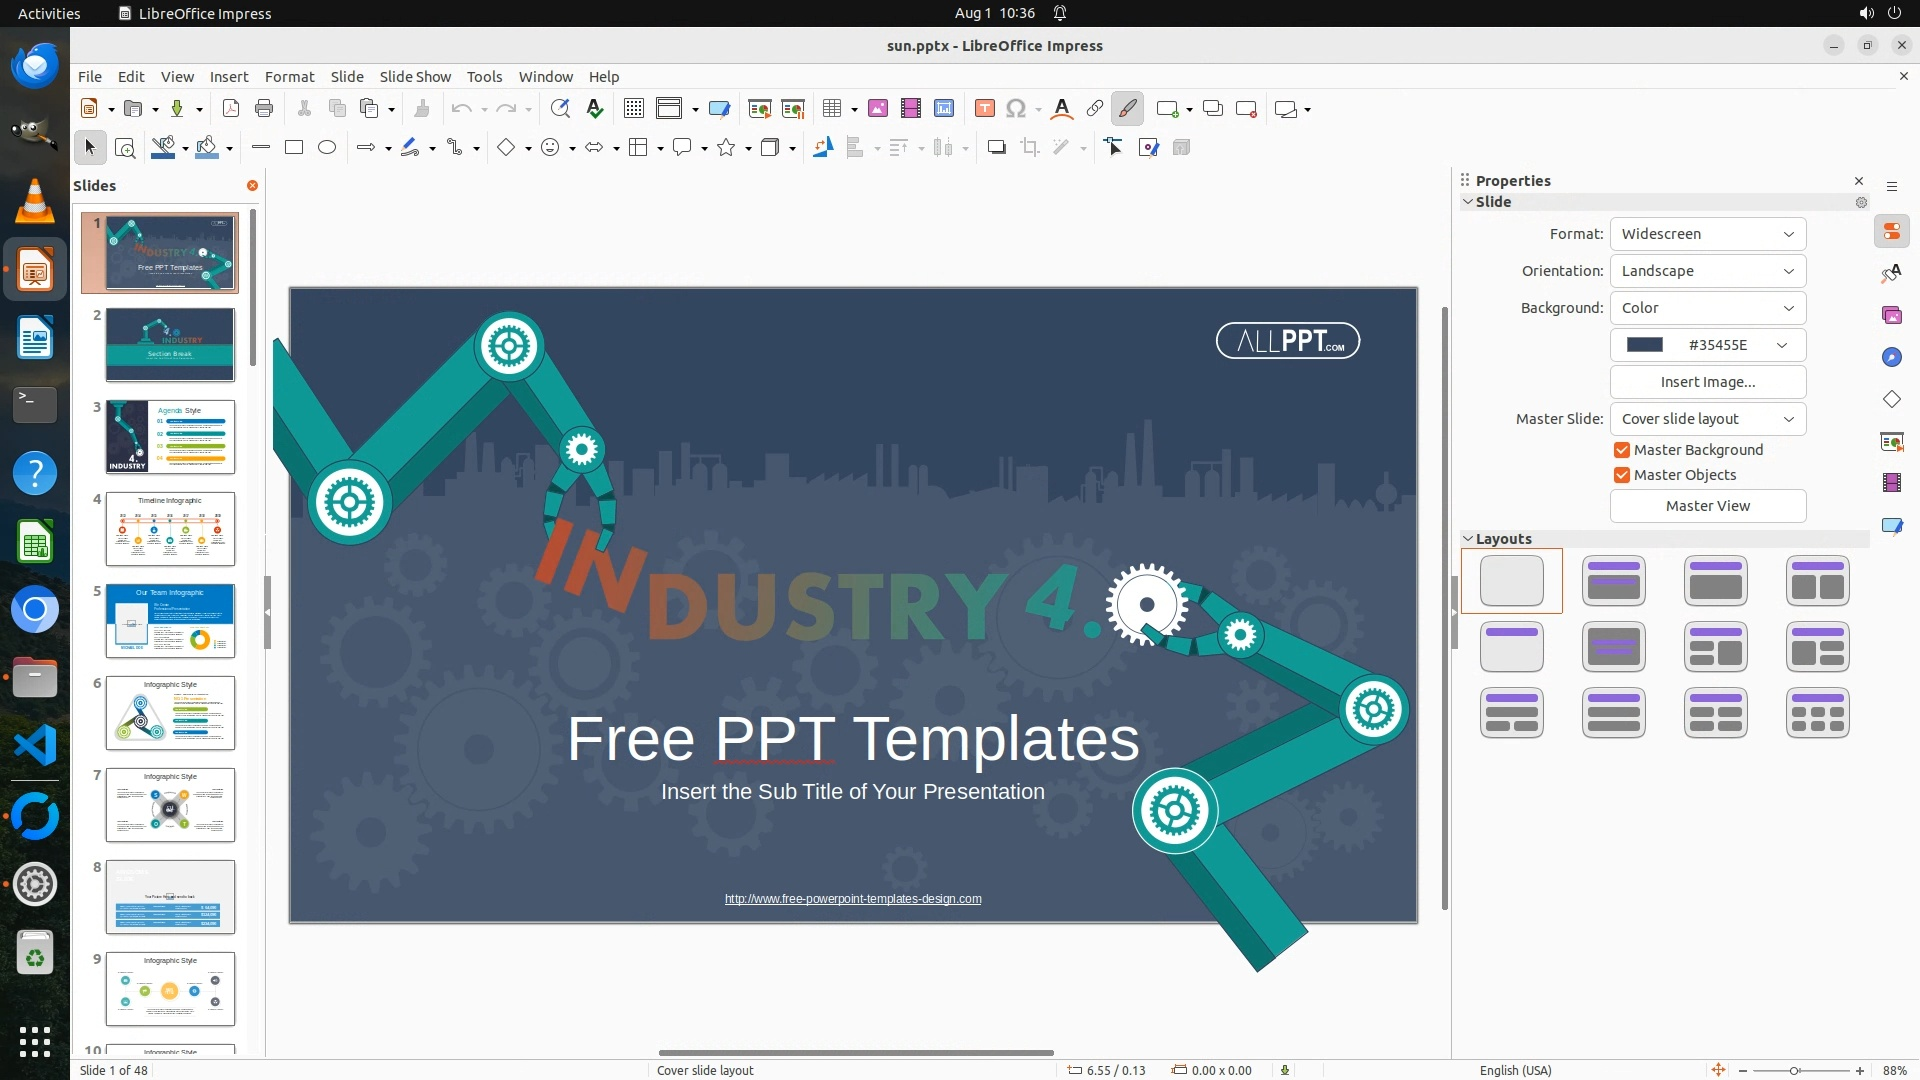Click the Print icon in toolbar
1920x1080 pixels.
(x=264, y=109)
